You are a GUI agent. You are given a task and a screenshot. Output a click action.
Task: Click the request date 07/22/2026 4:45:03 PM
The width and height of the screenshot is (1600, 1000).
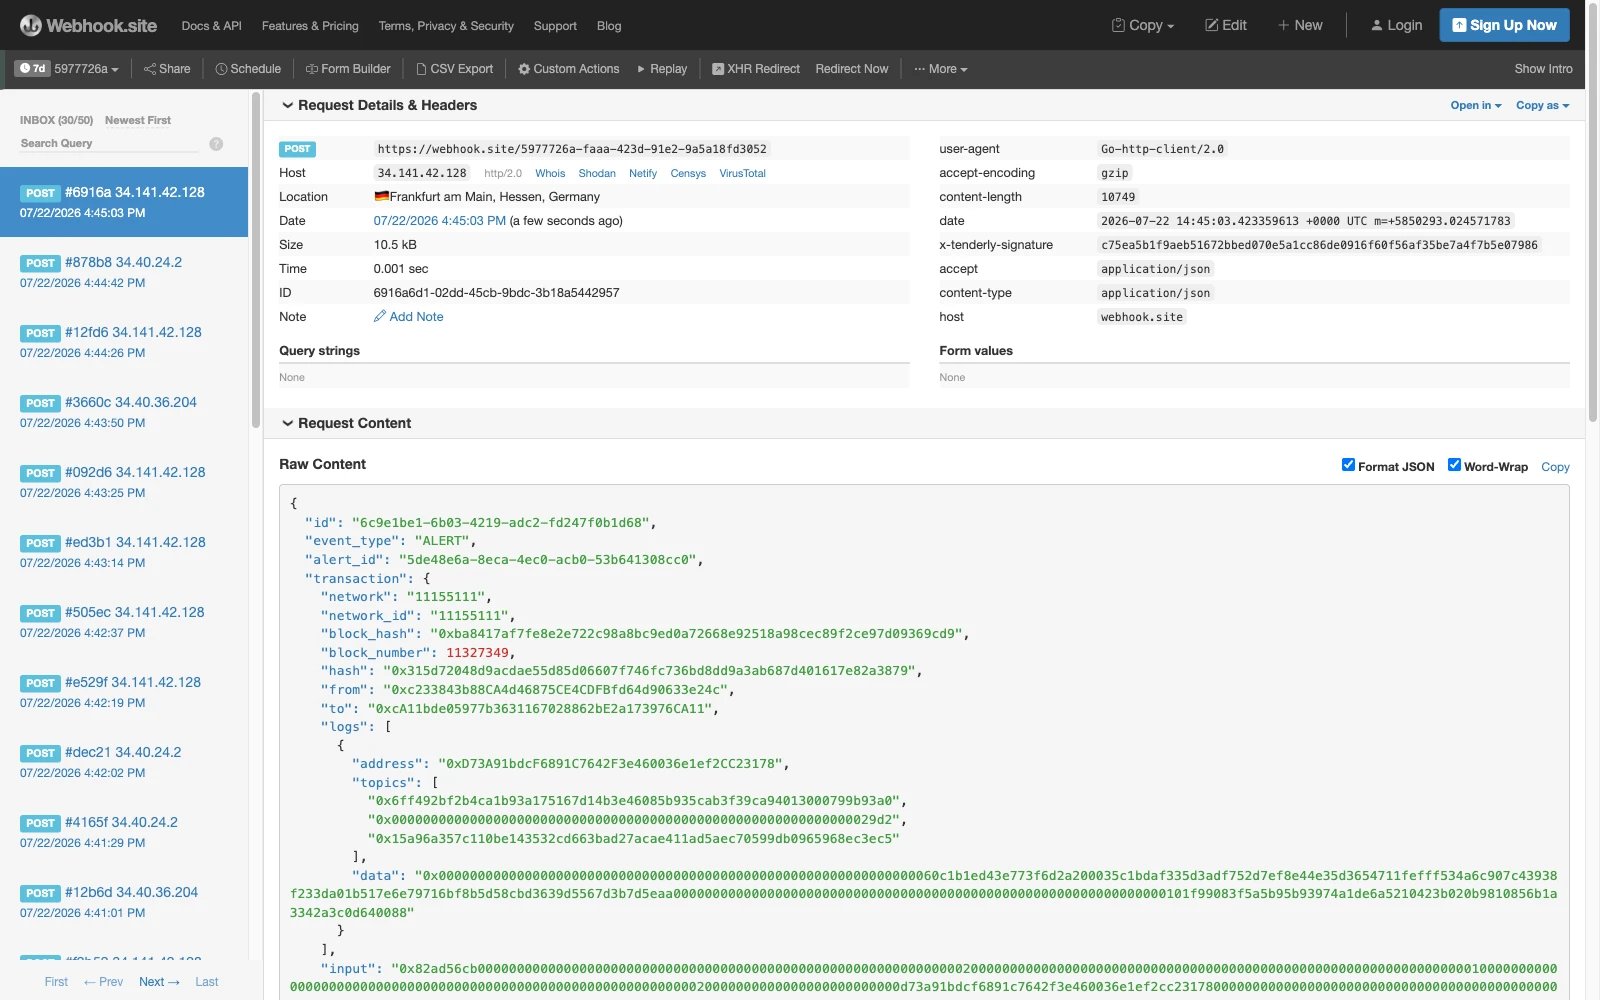point(440,221)
